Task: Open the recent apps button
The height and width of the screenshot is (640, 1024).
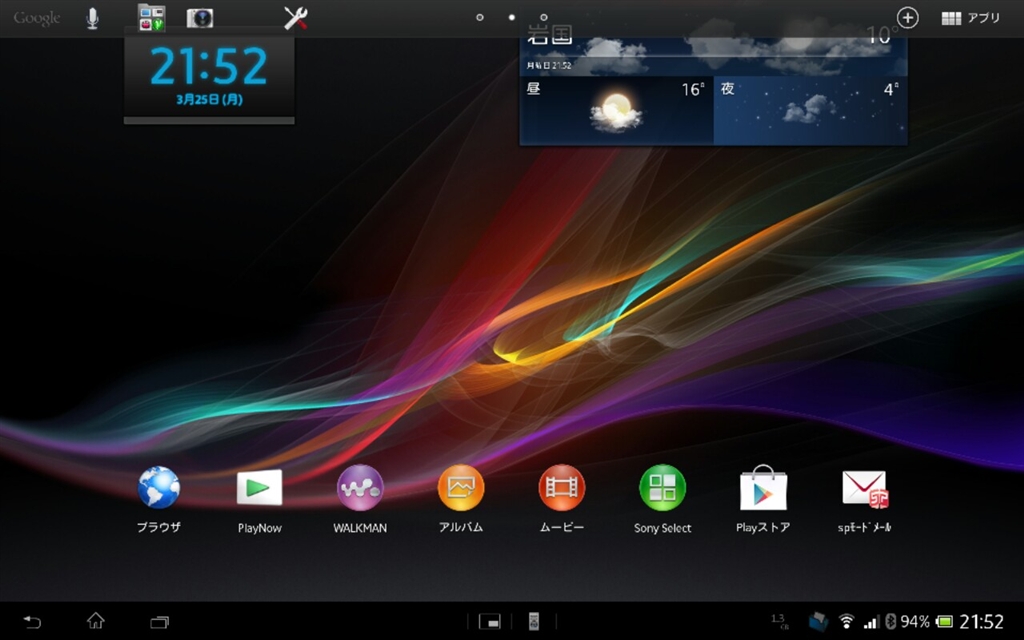Action: [159, 622]
